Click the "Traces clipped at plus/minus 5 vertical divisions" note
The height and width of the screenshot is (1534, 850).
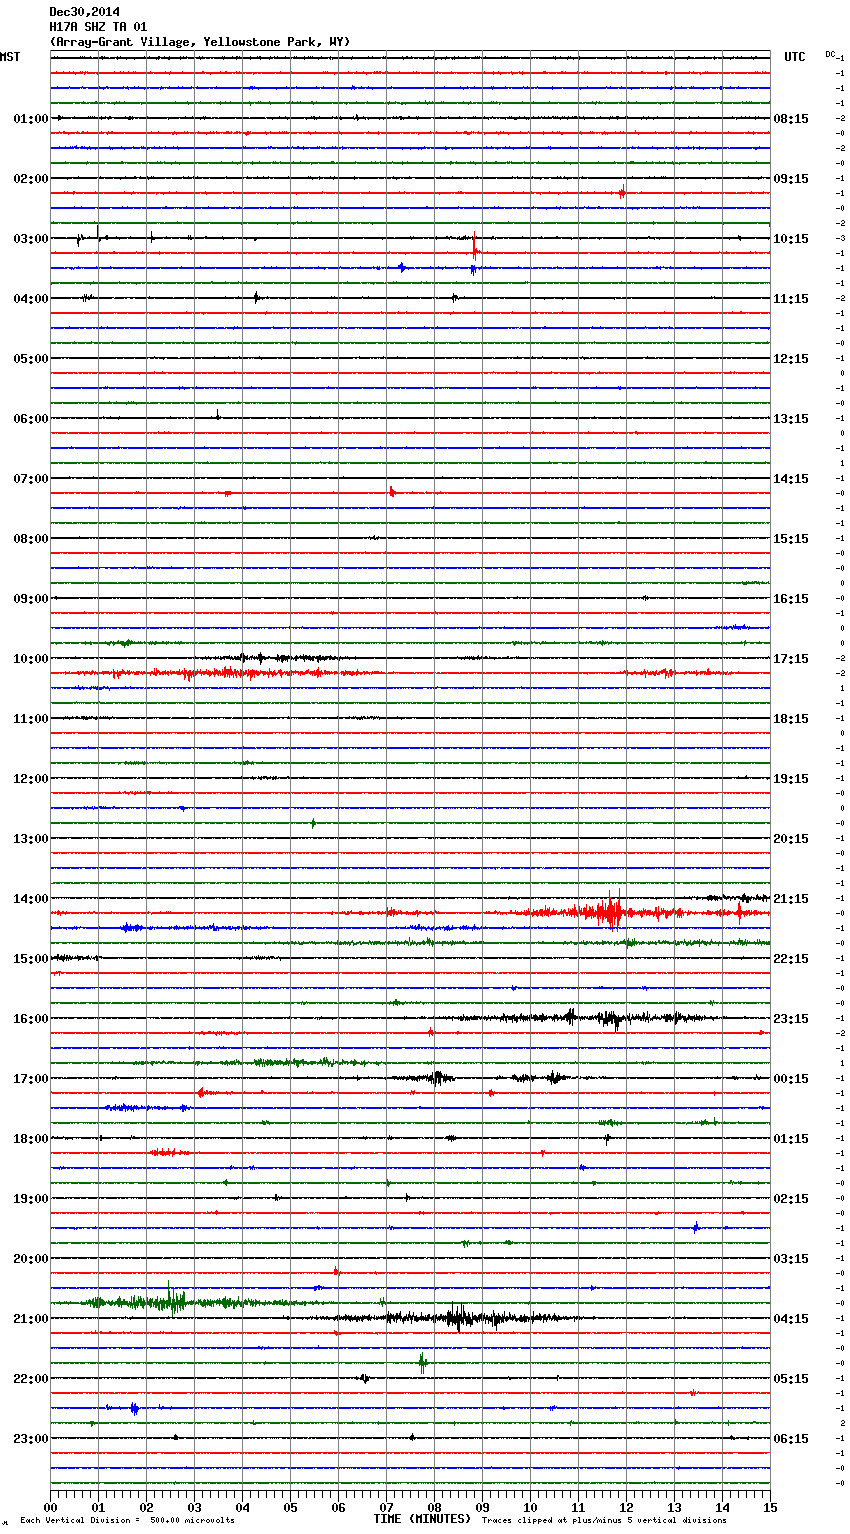click(604, 1520)
